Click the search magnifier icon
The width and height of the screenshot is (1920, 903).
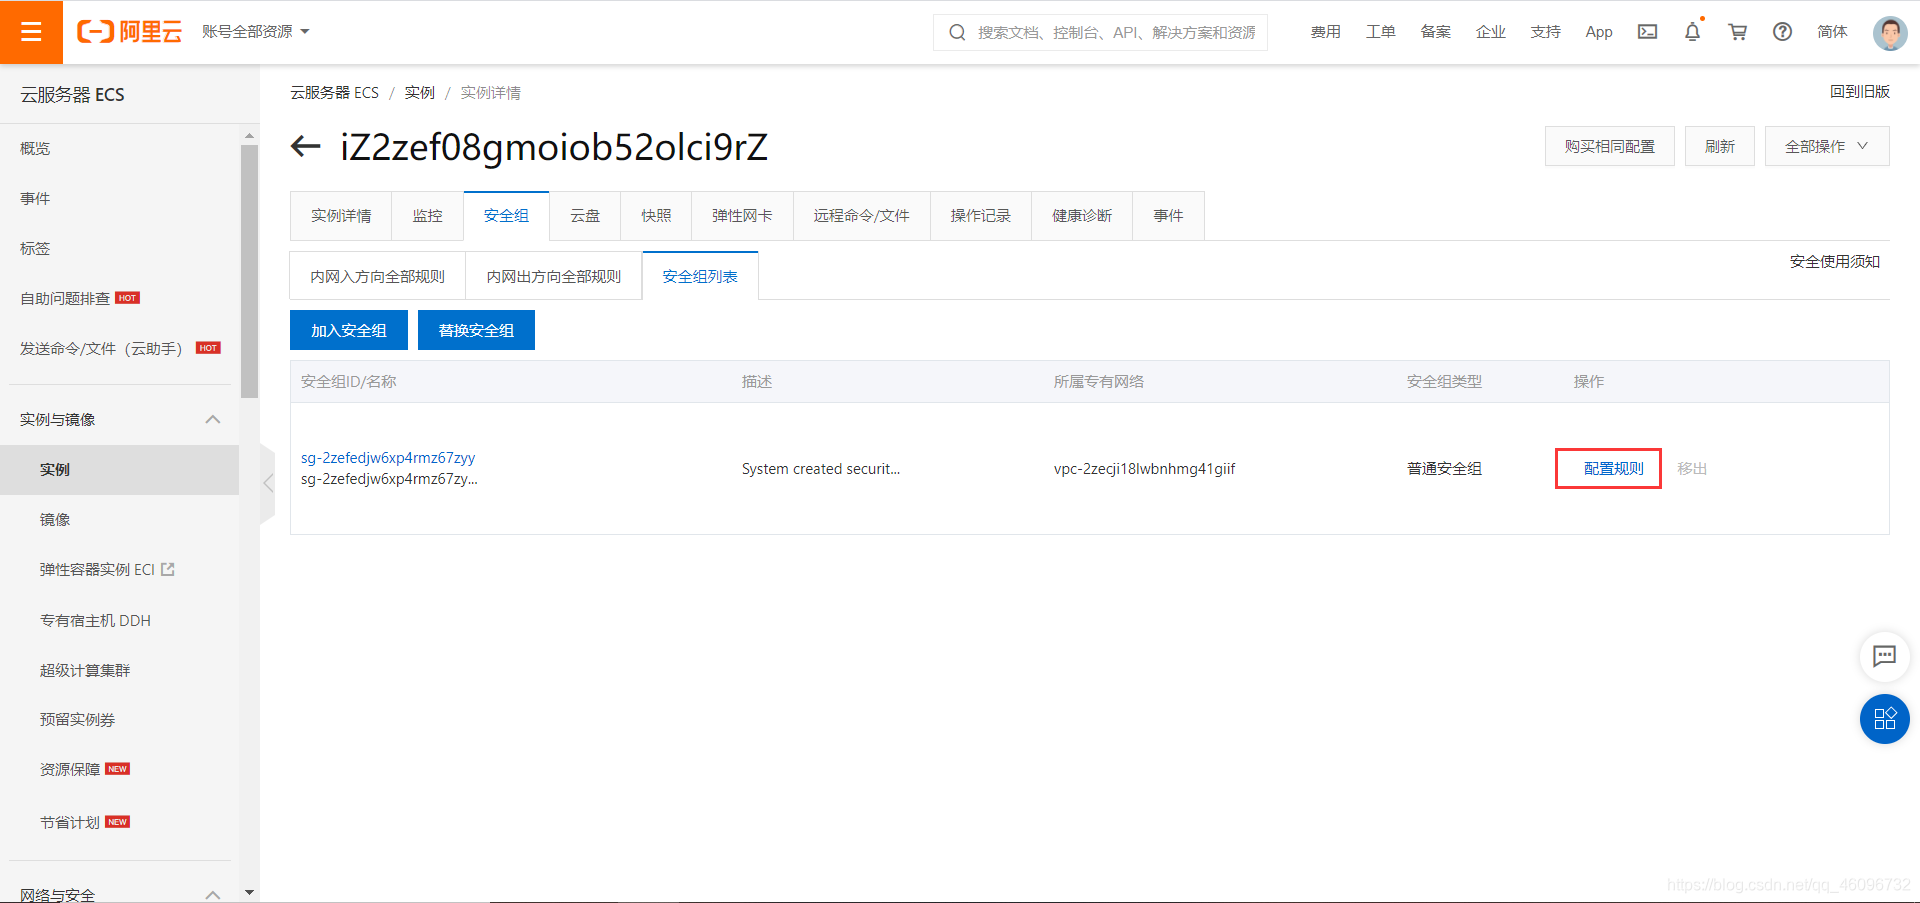pos(957,32)
